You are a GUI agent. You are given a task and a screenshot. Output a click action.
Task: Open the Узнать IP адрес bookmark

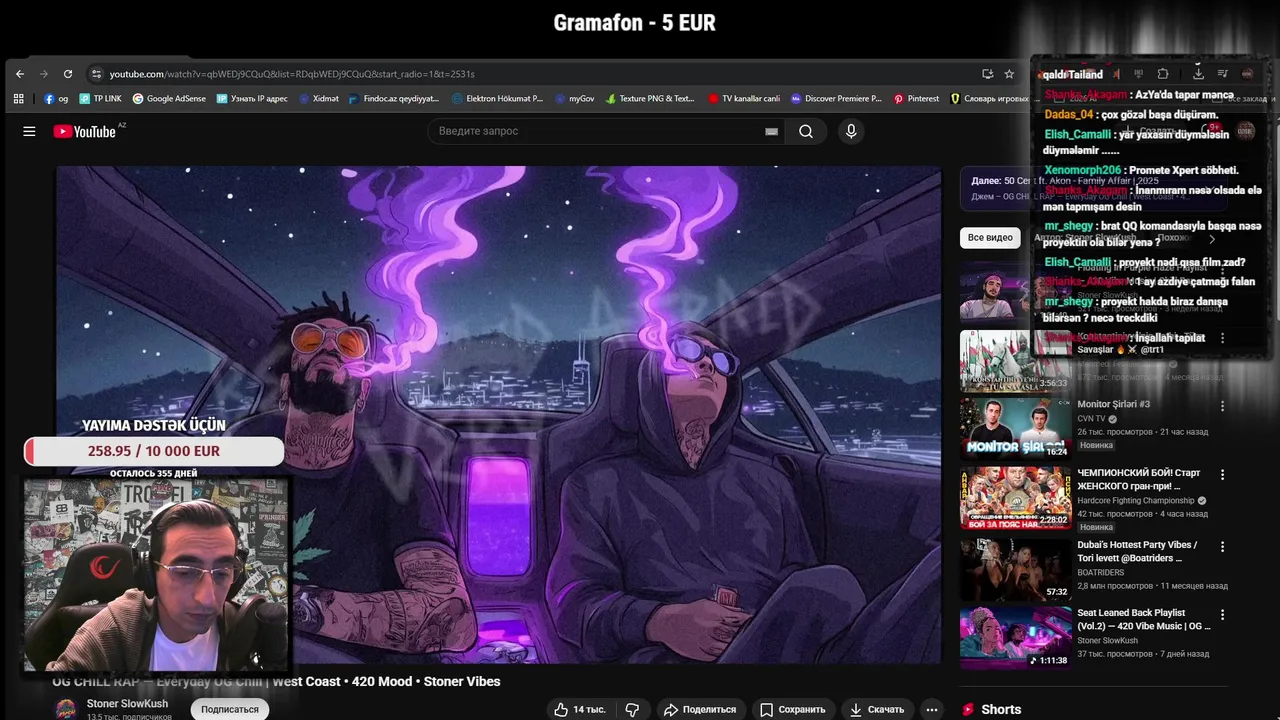251,99
